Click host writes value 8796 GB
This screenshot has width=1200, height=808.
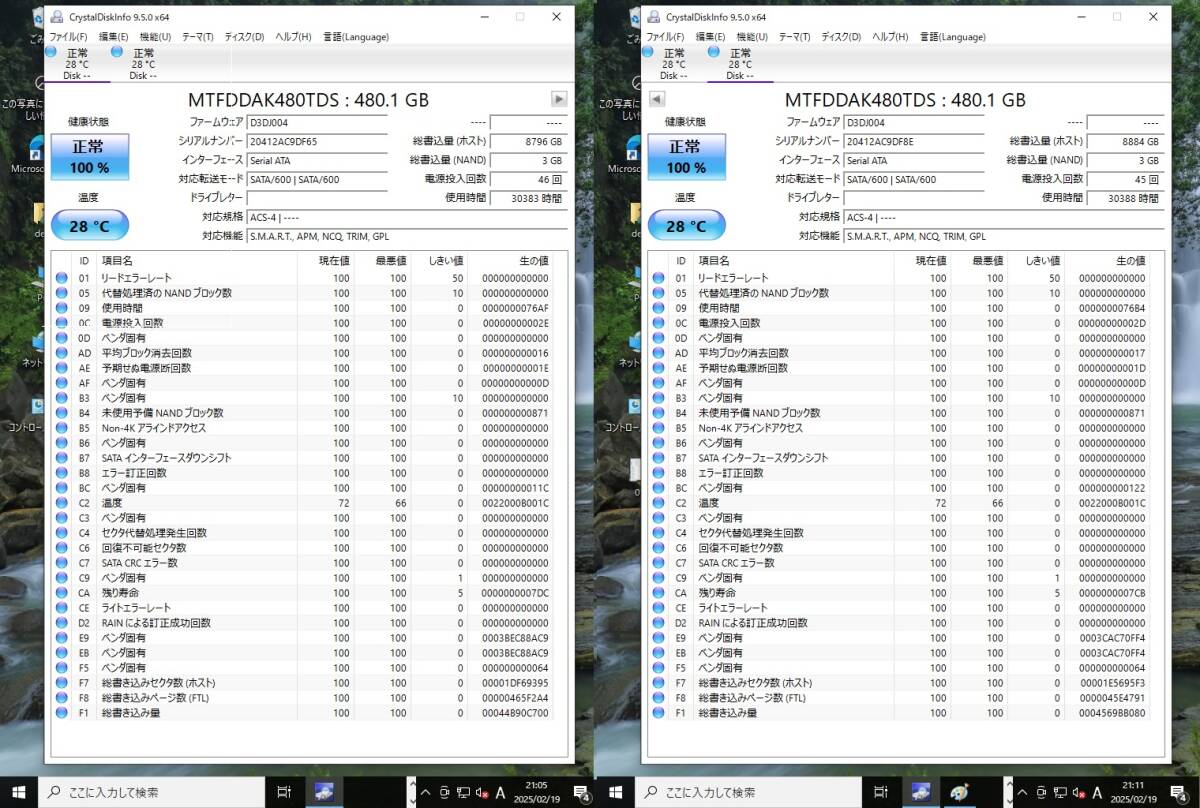point(529,141)
